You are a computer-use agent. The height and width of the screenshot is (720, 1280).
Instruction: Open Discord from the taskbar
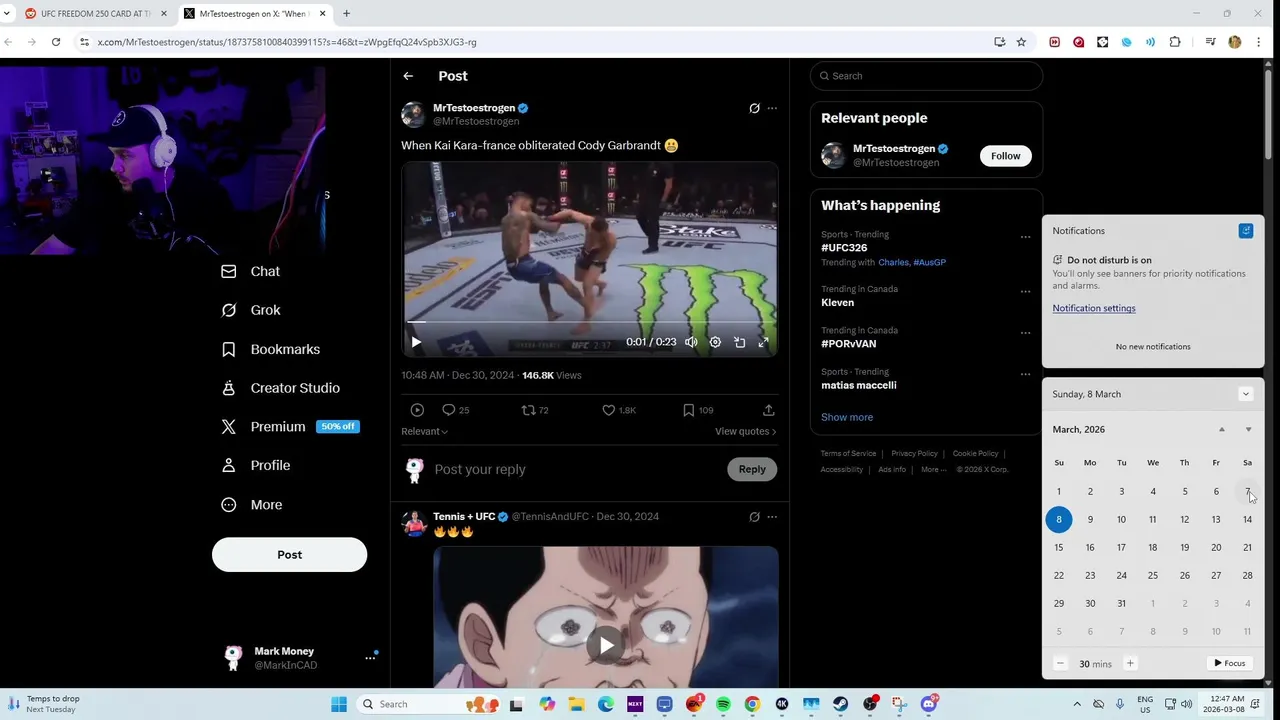[x=928, y=704]
